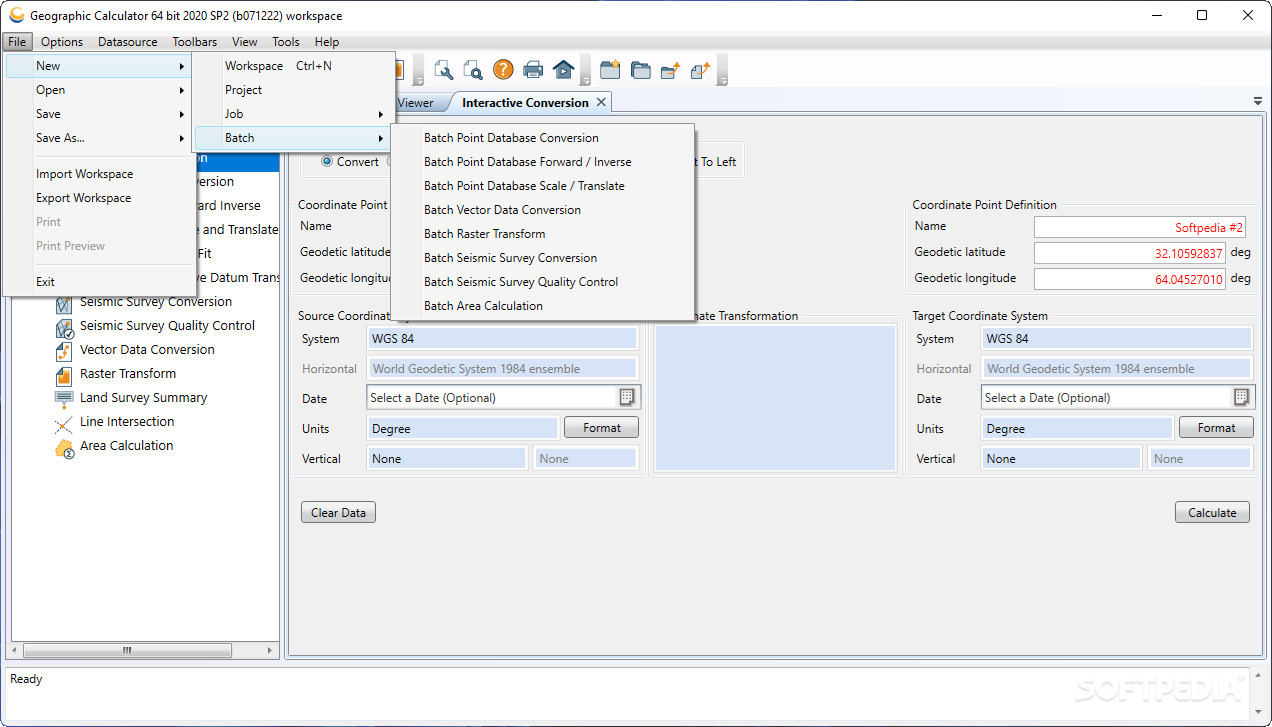Select the Vector Data Conversion icon
Screen dimensions: 1272x727
pos(64,350)
